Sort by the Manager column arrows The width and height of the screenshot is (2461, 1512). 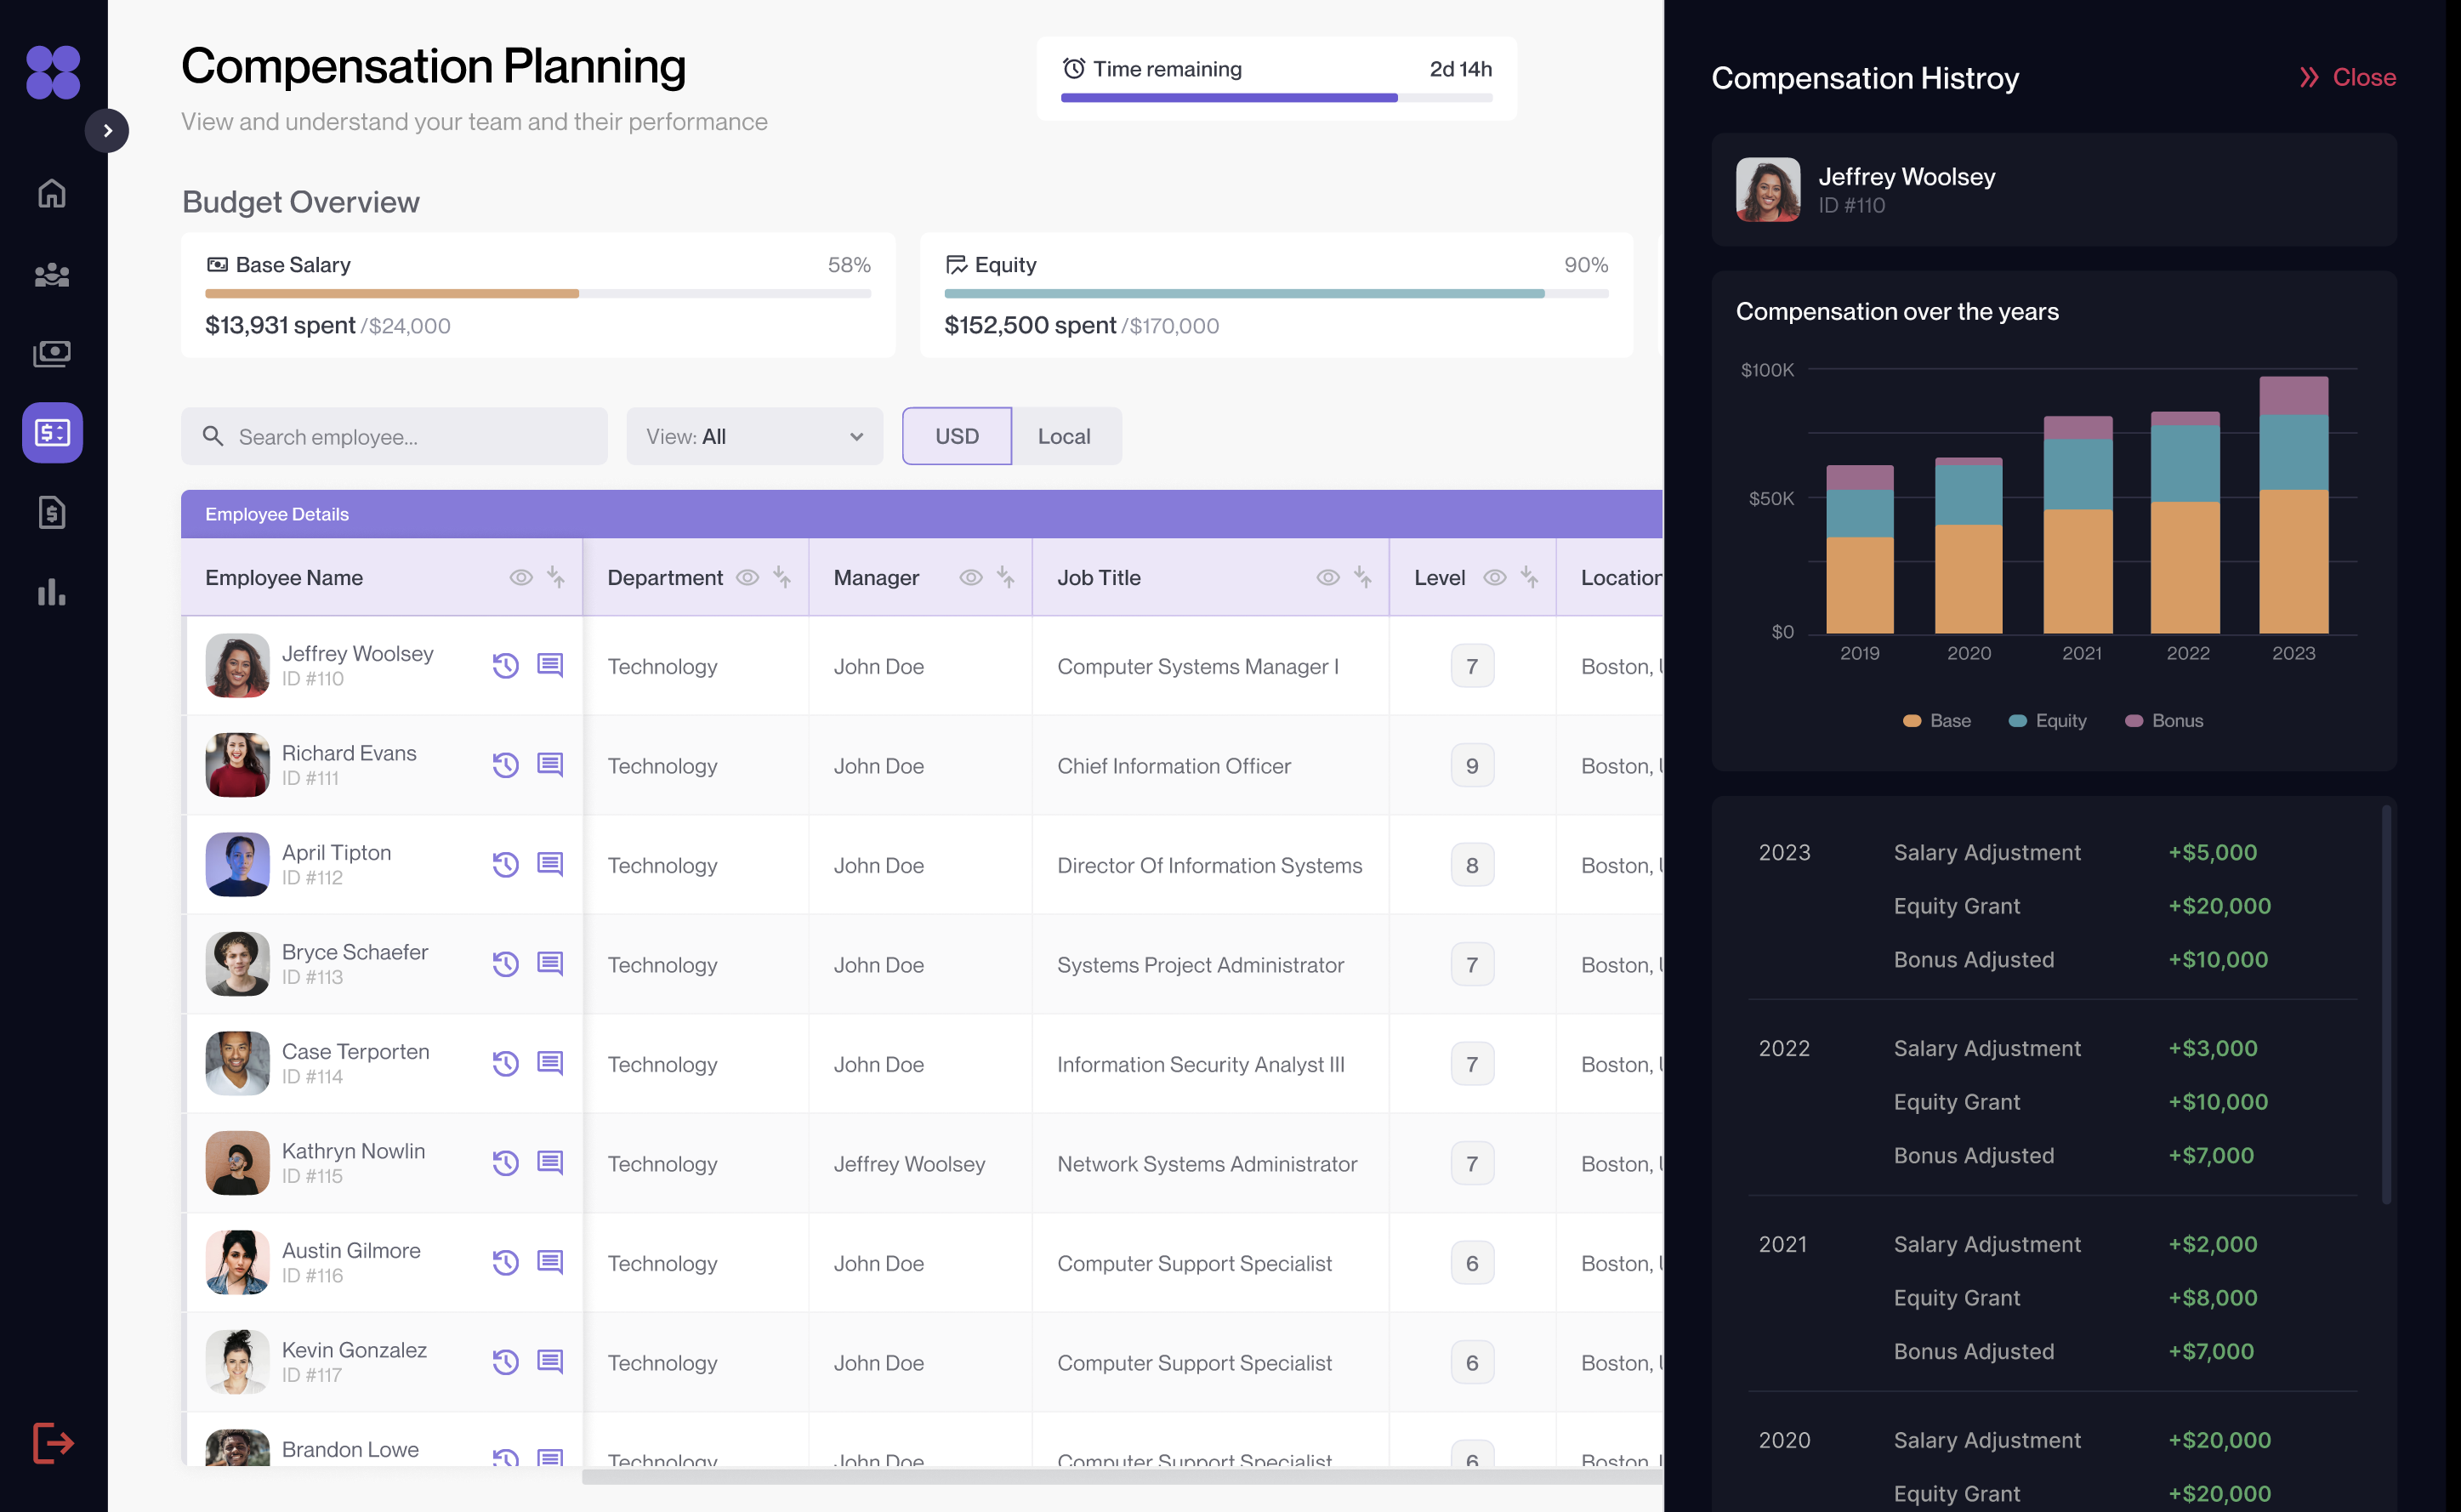tap(1005, 578)
